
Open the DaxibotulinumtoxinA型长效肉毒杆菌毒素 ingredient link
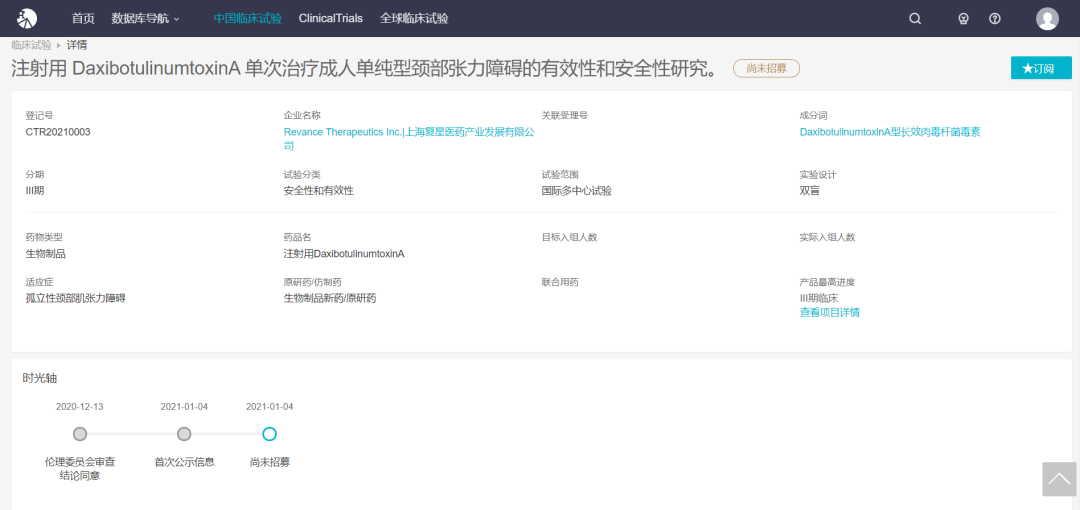click(x=890, y=132)
